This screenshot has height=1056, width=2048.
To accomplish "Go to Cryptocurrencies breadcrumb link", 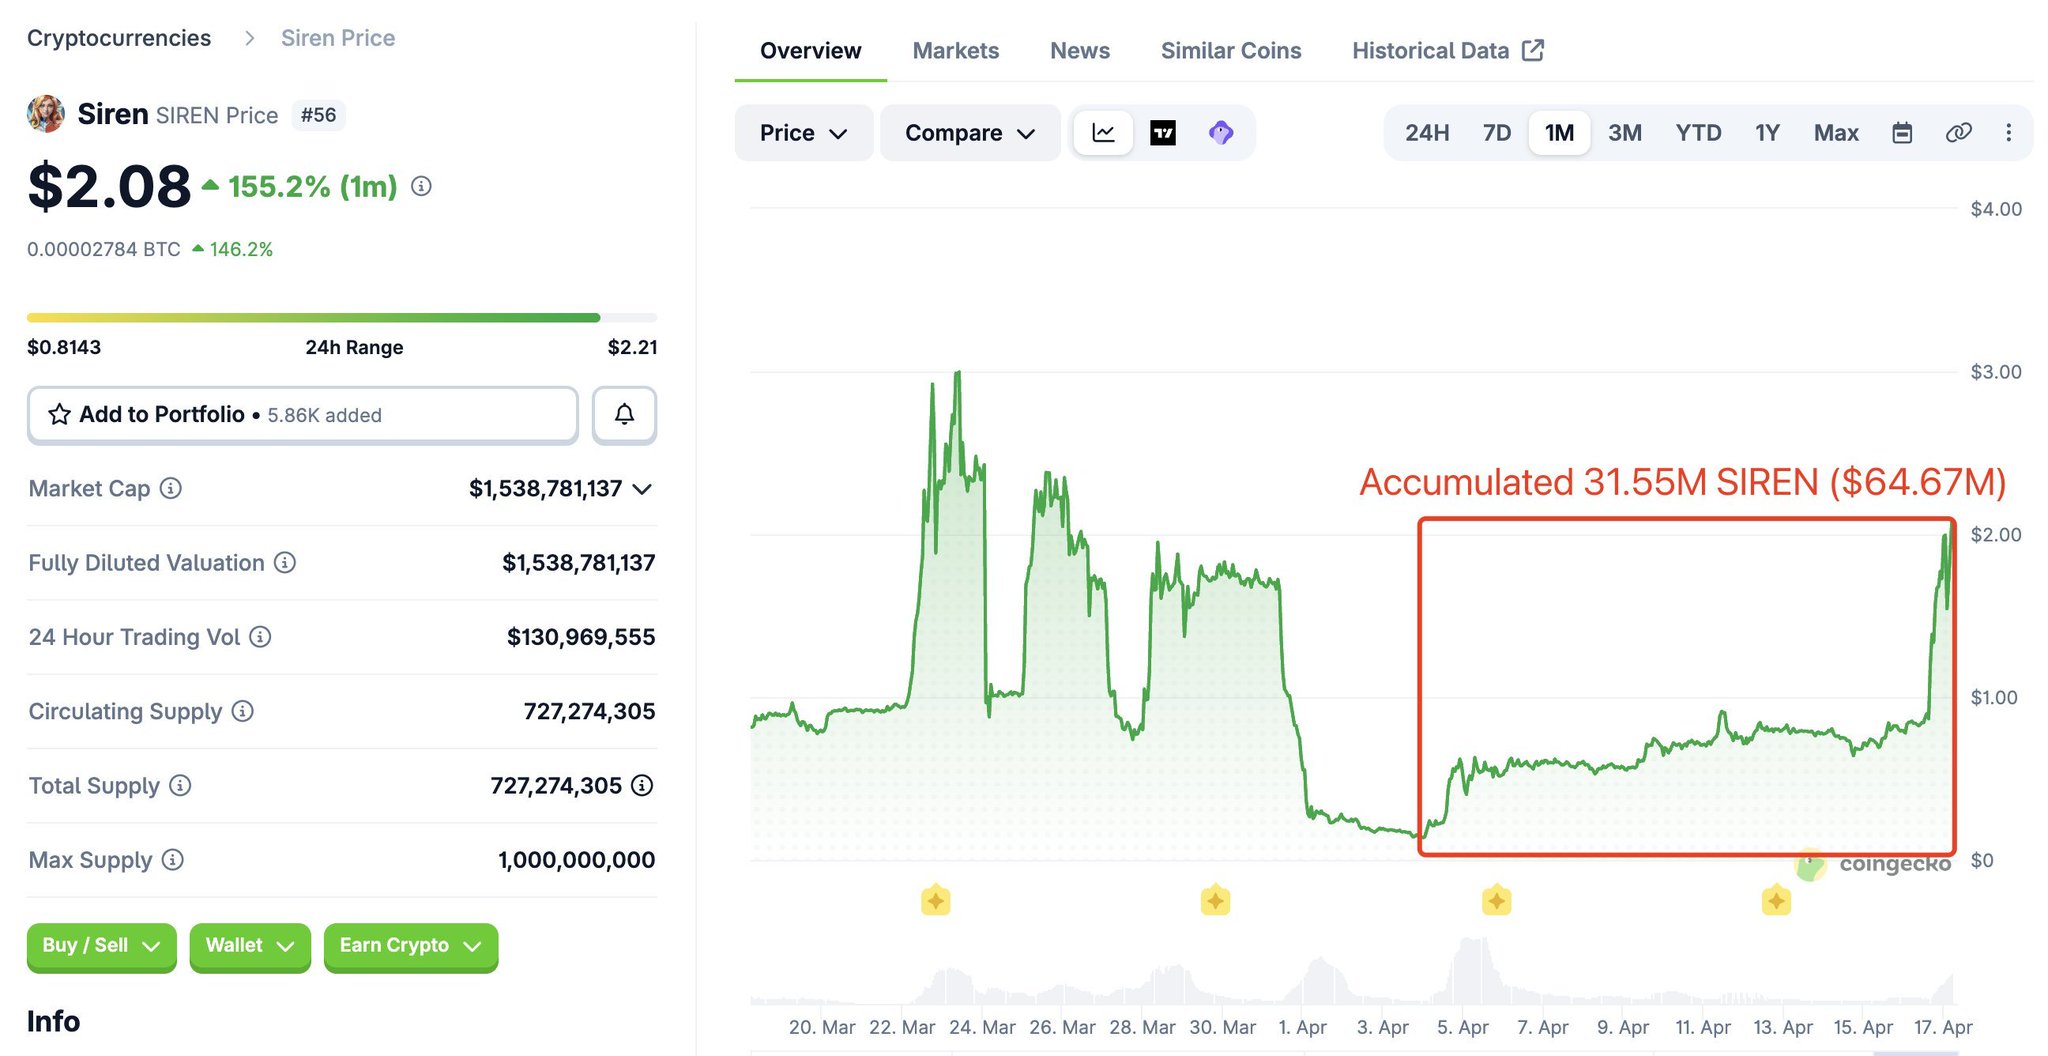I will (119, 38).
